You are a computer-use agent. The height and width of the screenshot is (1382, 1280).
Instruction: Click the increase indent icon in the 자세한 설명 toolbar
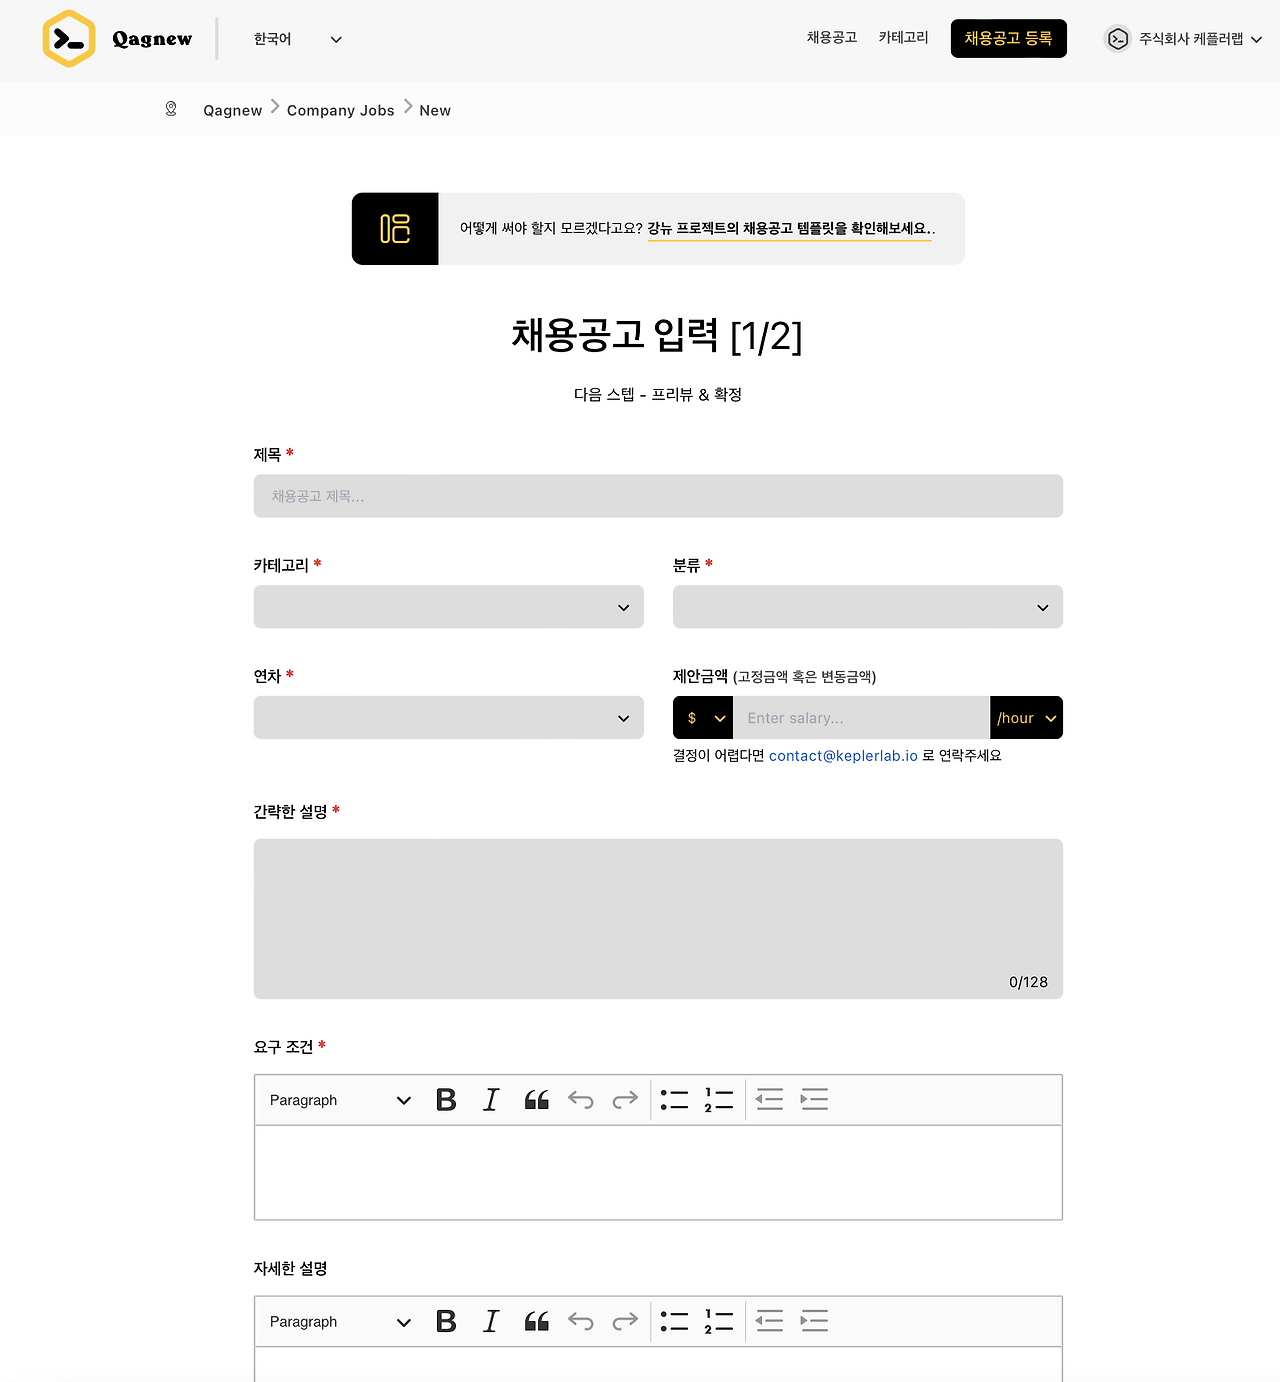coord(814,1321)
